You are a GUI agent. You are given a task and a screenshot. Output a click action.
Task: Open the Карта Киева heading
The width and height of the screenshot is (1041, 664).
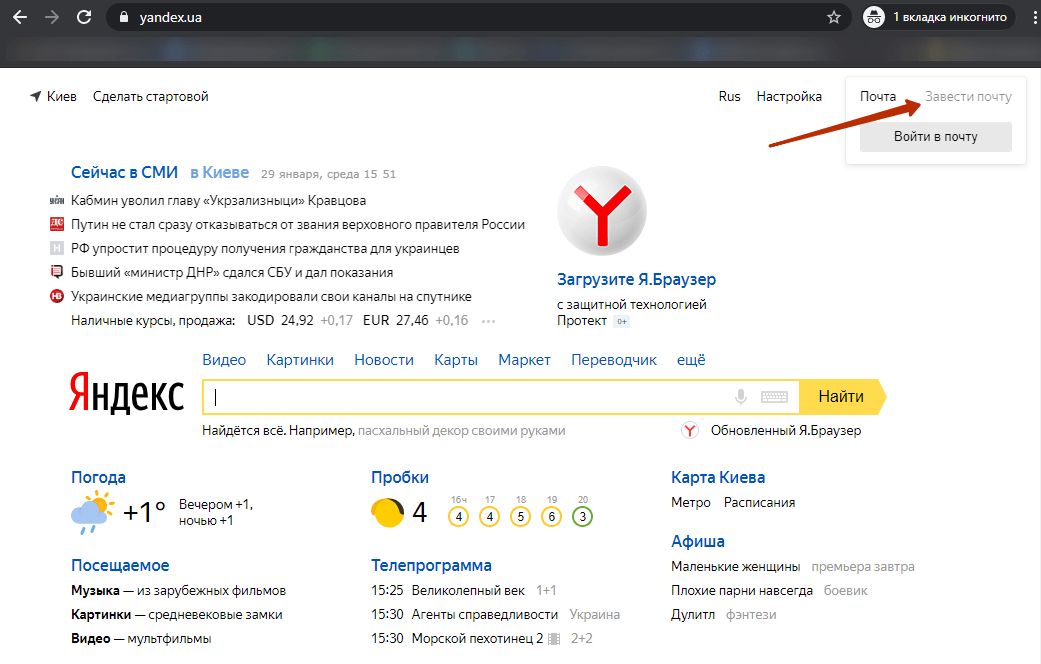click(x=718, y=477)
